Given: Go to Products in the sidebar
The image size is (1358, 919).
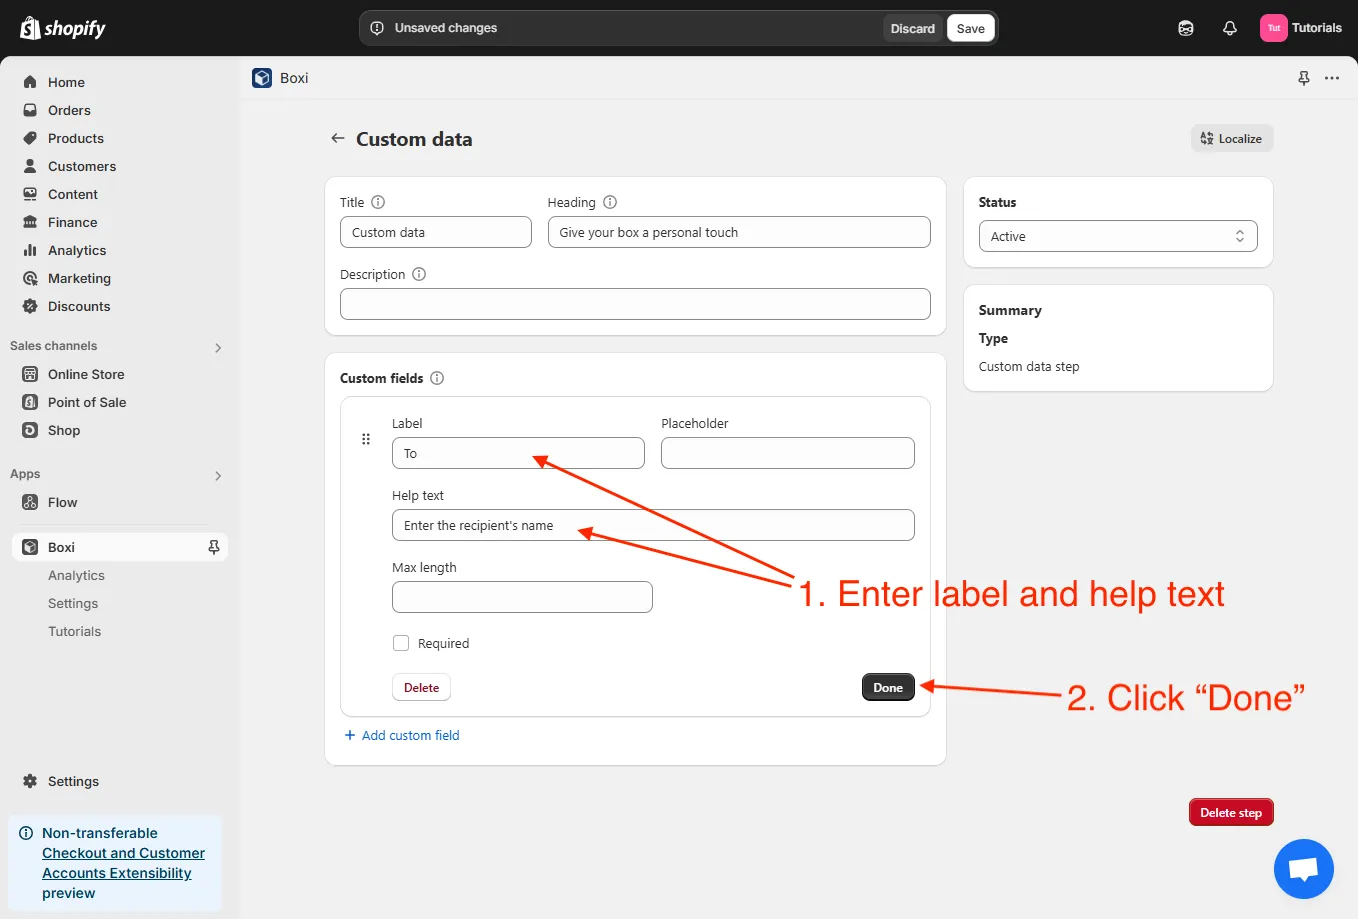Looking at the screenshot, I should (x=76, y=138).
